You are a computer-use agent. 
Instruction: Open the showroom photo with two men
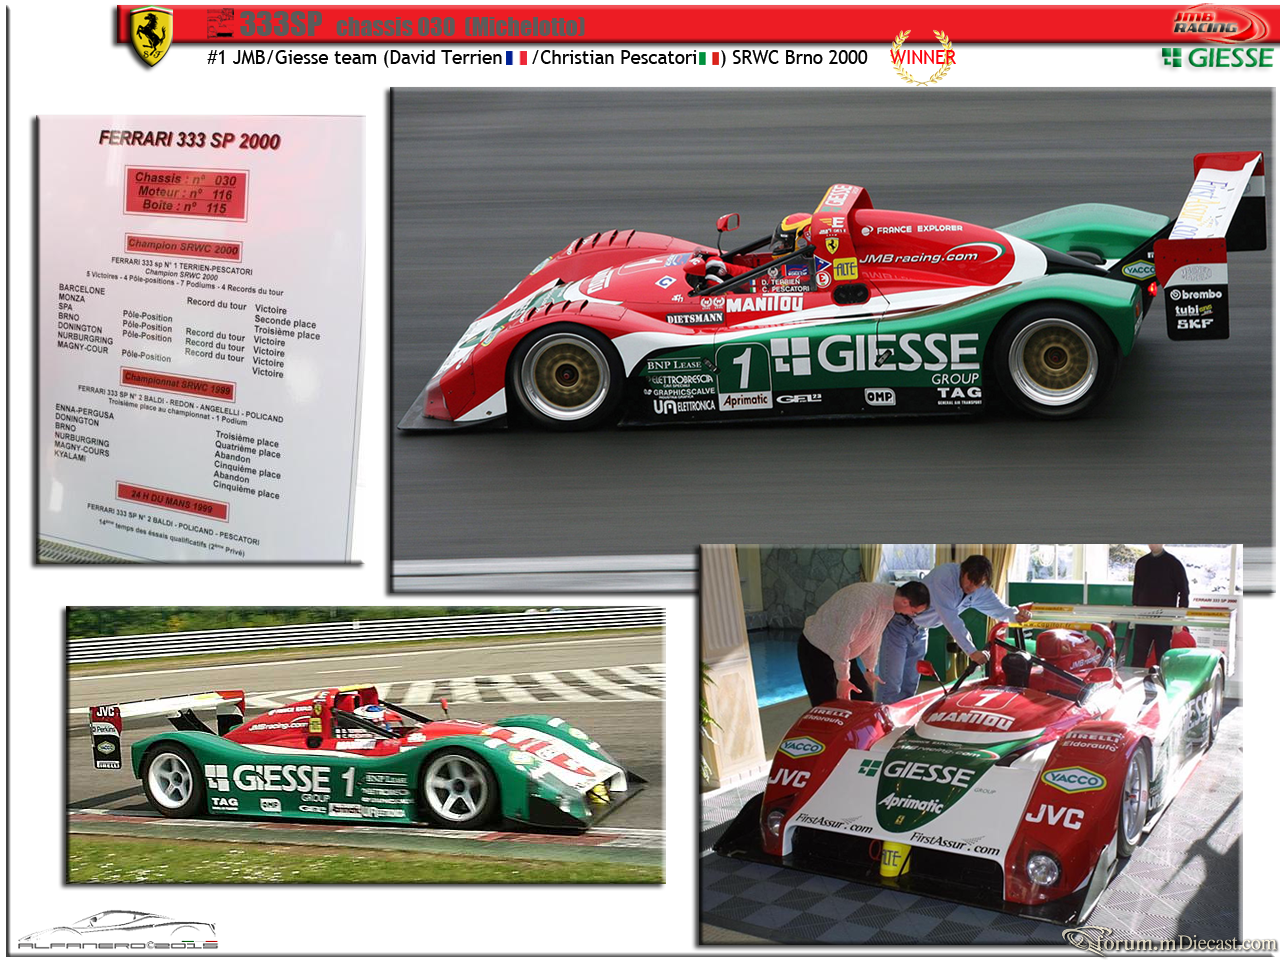(971, 744)
